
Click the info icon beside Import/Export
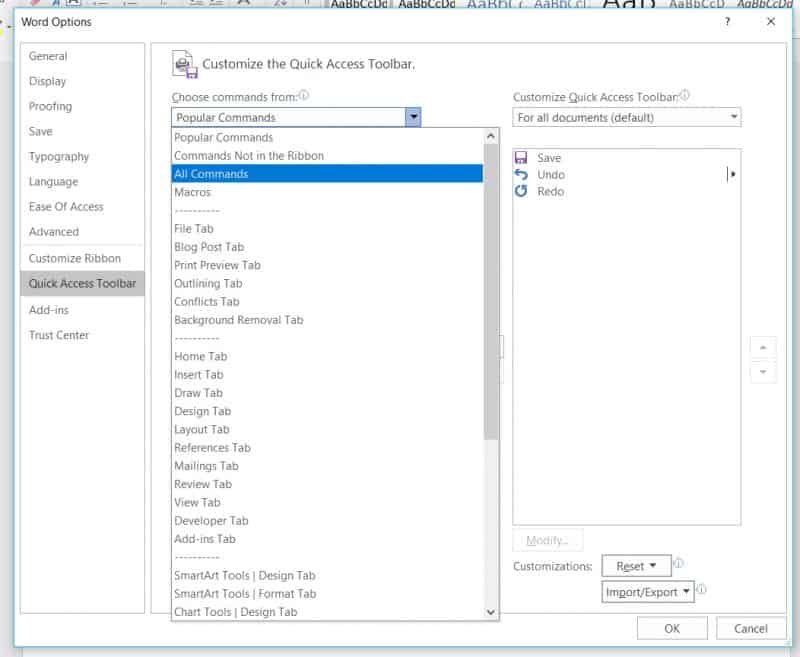pos(703,591)
